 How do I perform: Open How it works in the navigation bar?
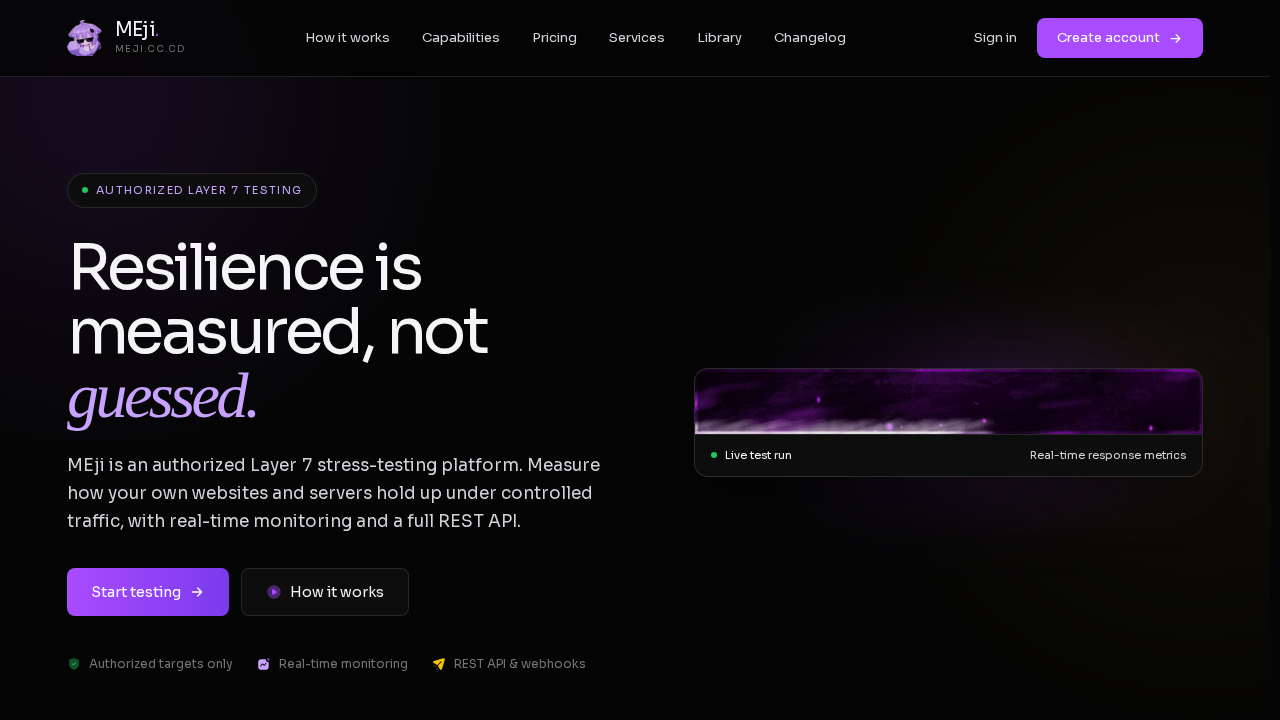[348, 38]
